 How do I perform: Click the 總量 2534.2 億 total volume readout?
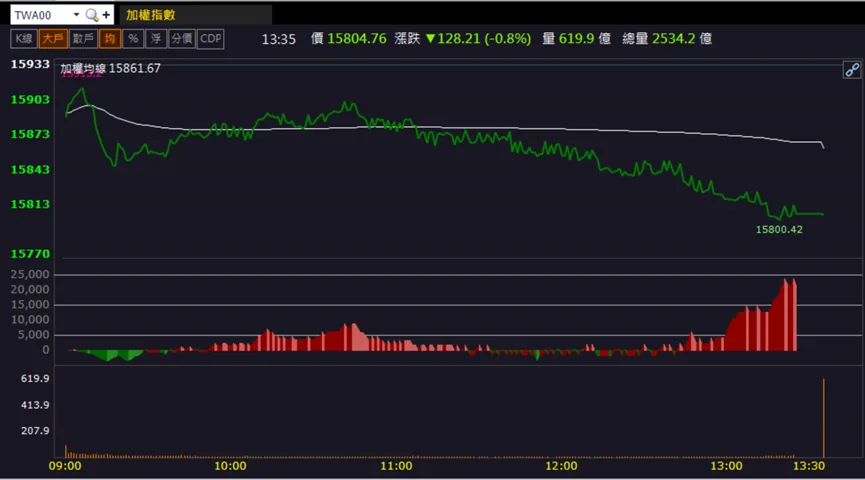(667, 39)
